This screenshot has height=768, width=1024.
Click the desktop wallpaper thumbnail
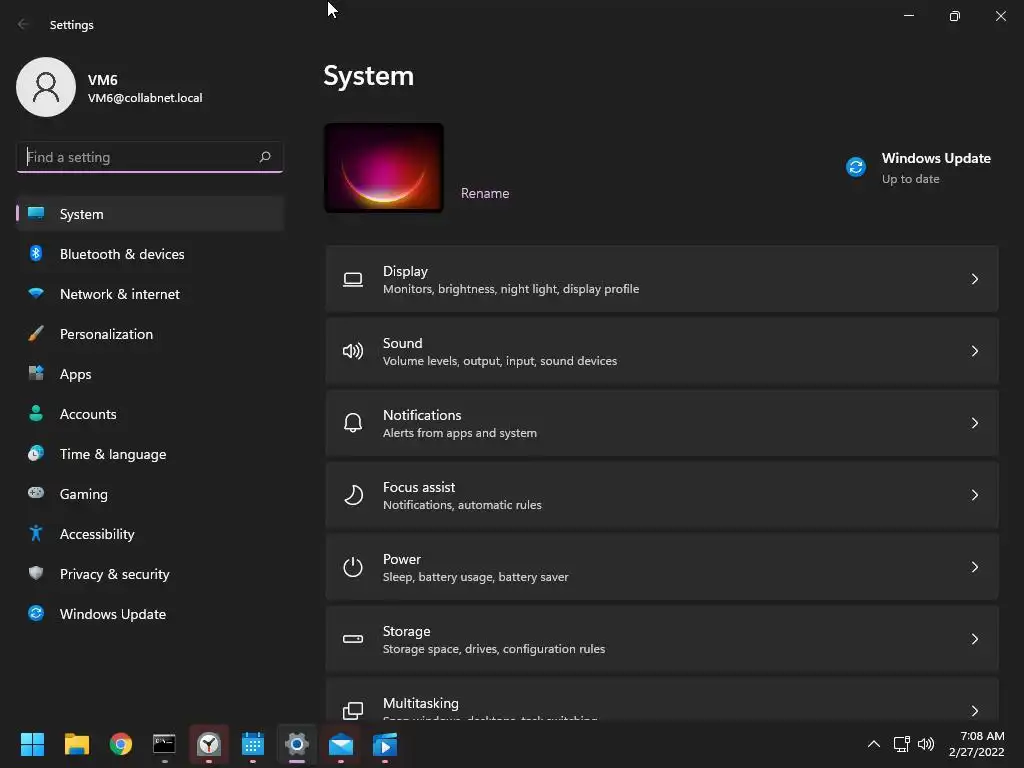tap(384, 168)
